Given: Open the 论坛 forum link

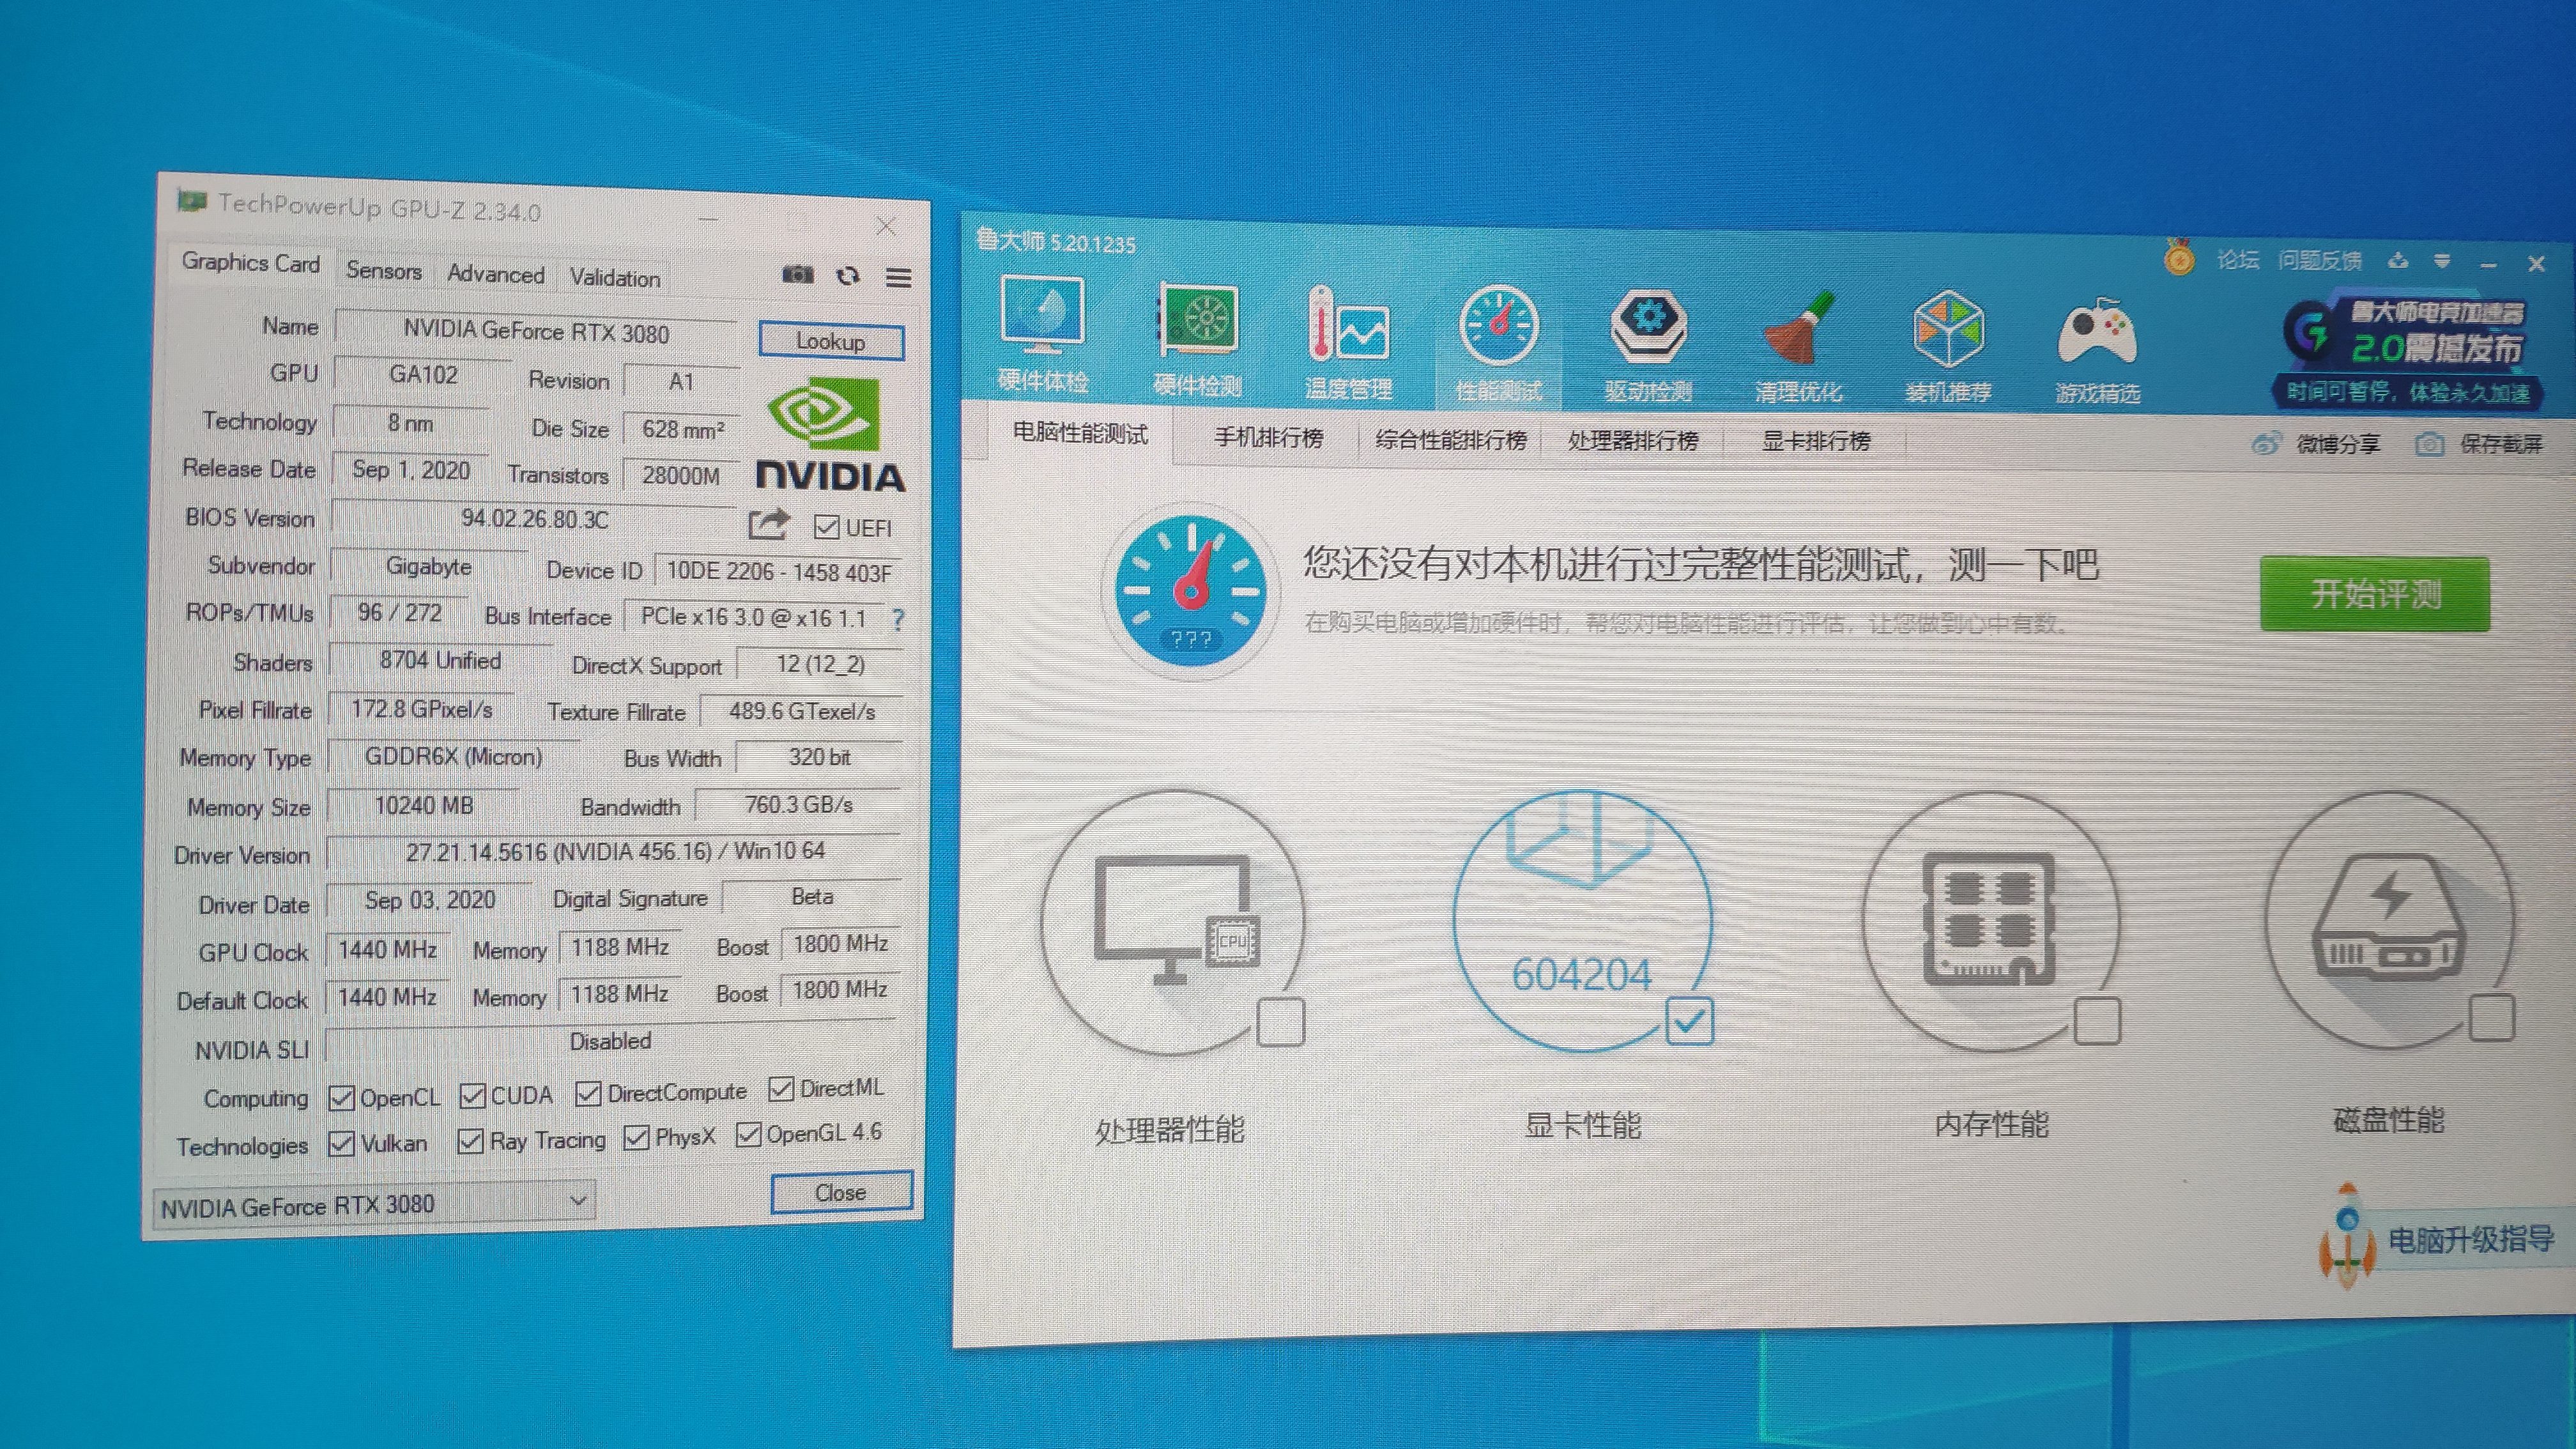Looking at the screenshot, I should pyautogui.click(x=2237, y=260).
